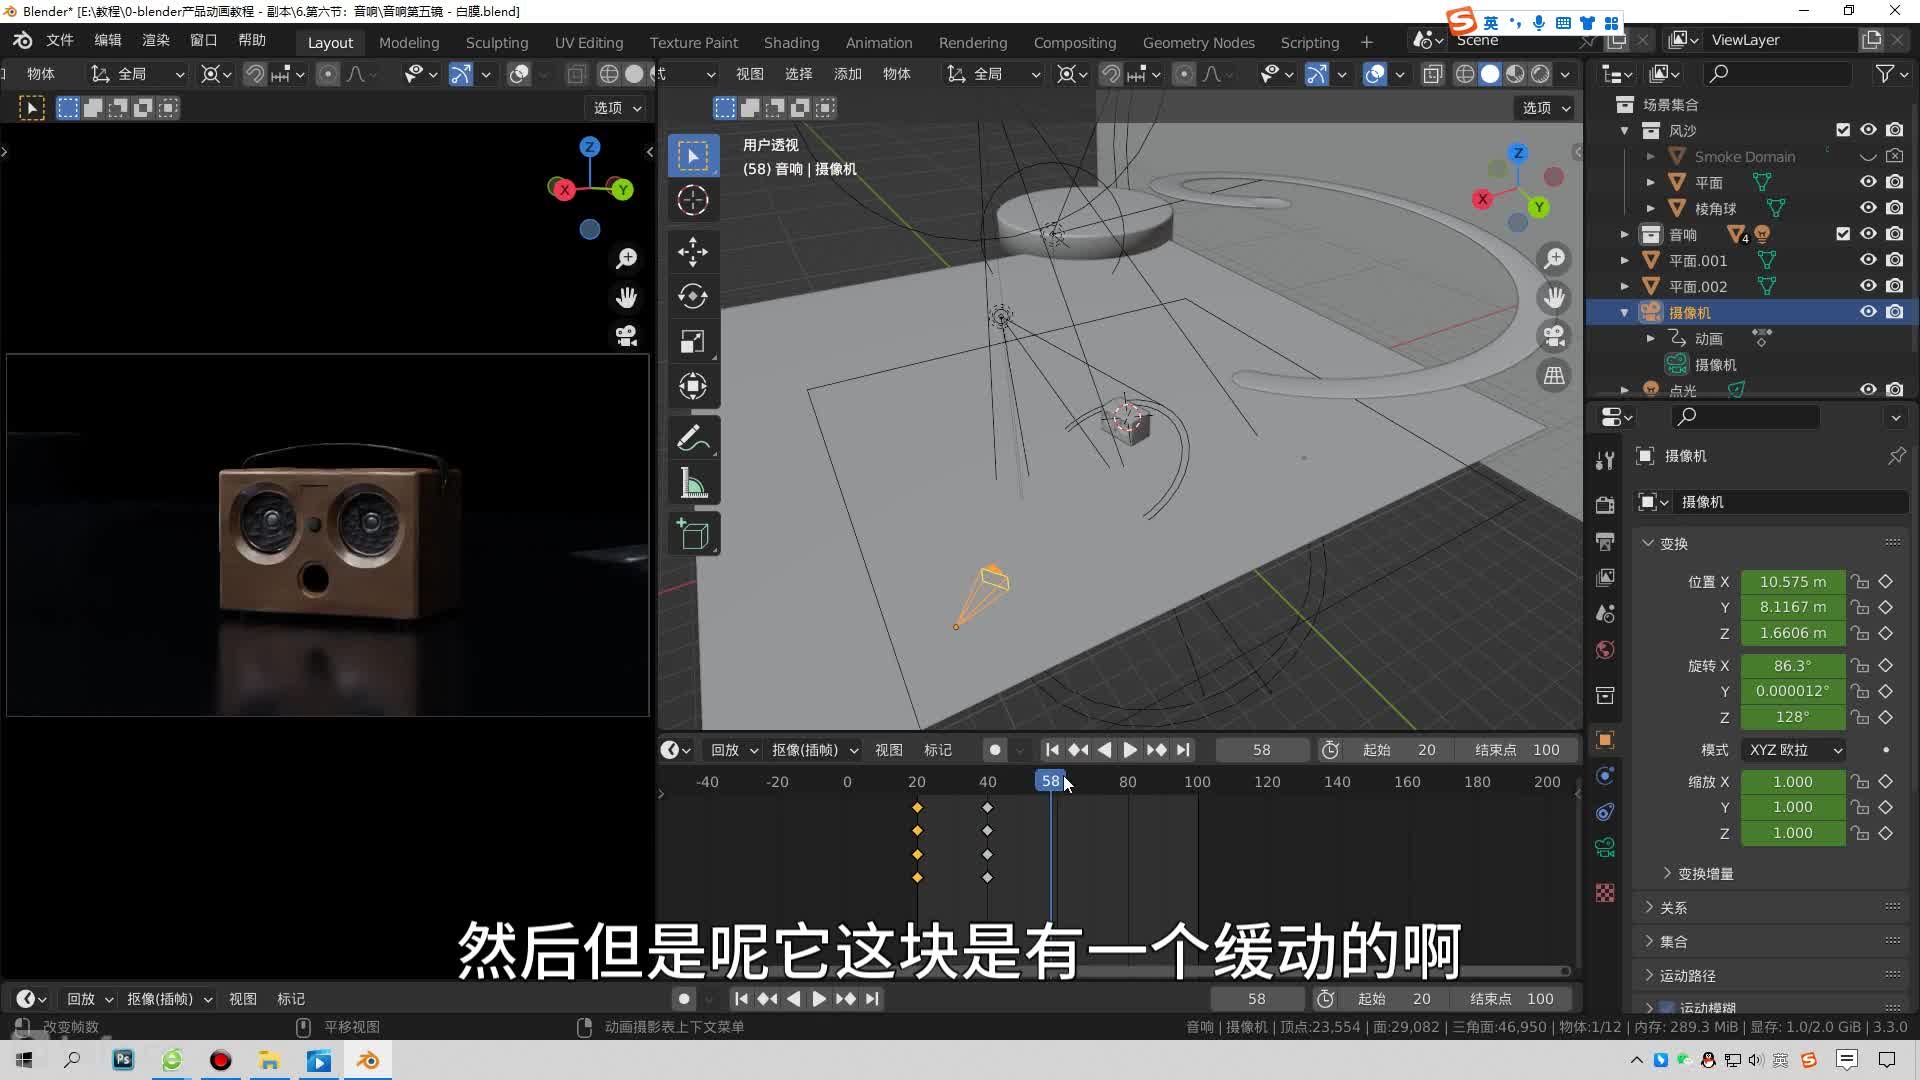Click timeline marker at frame 58
The height and width of the screenshot is (1080, 1920).
coord(1051,779)
